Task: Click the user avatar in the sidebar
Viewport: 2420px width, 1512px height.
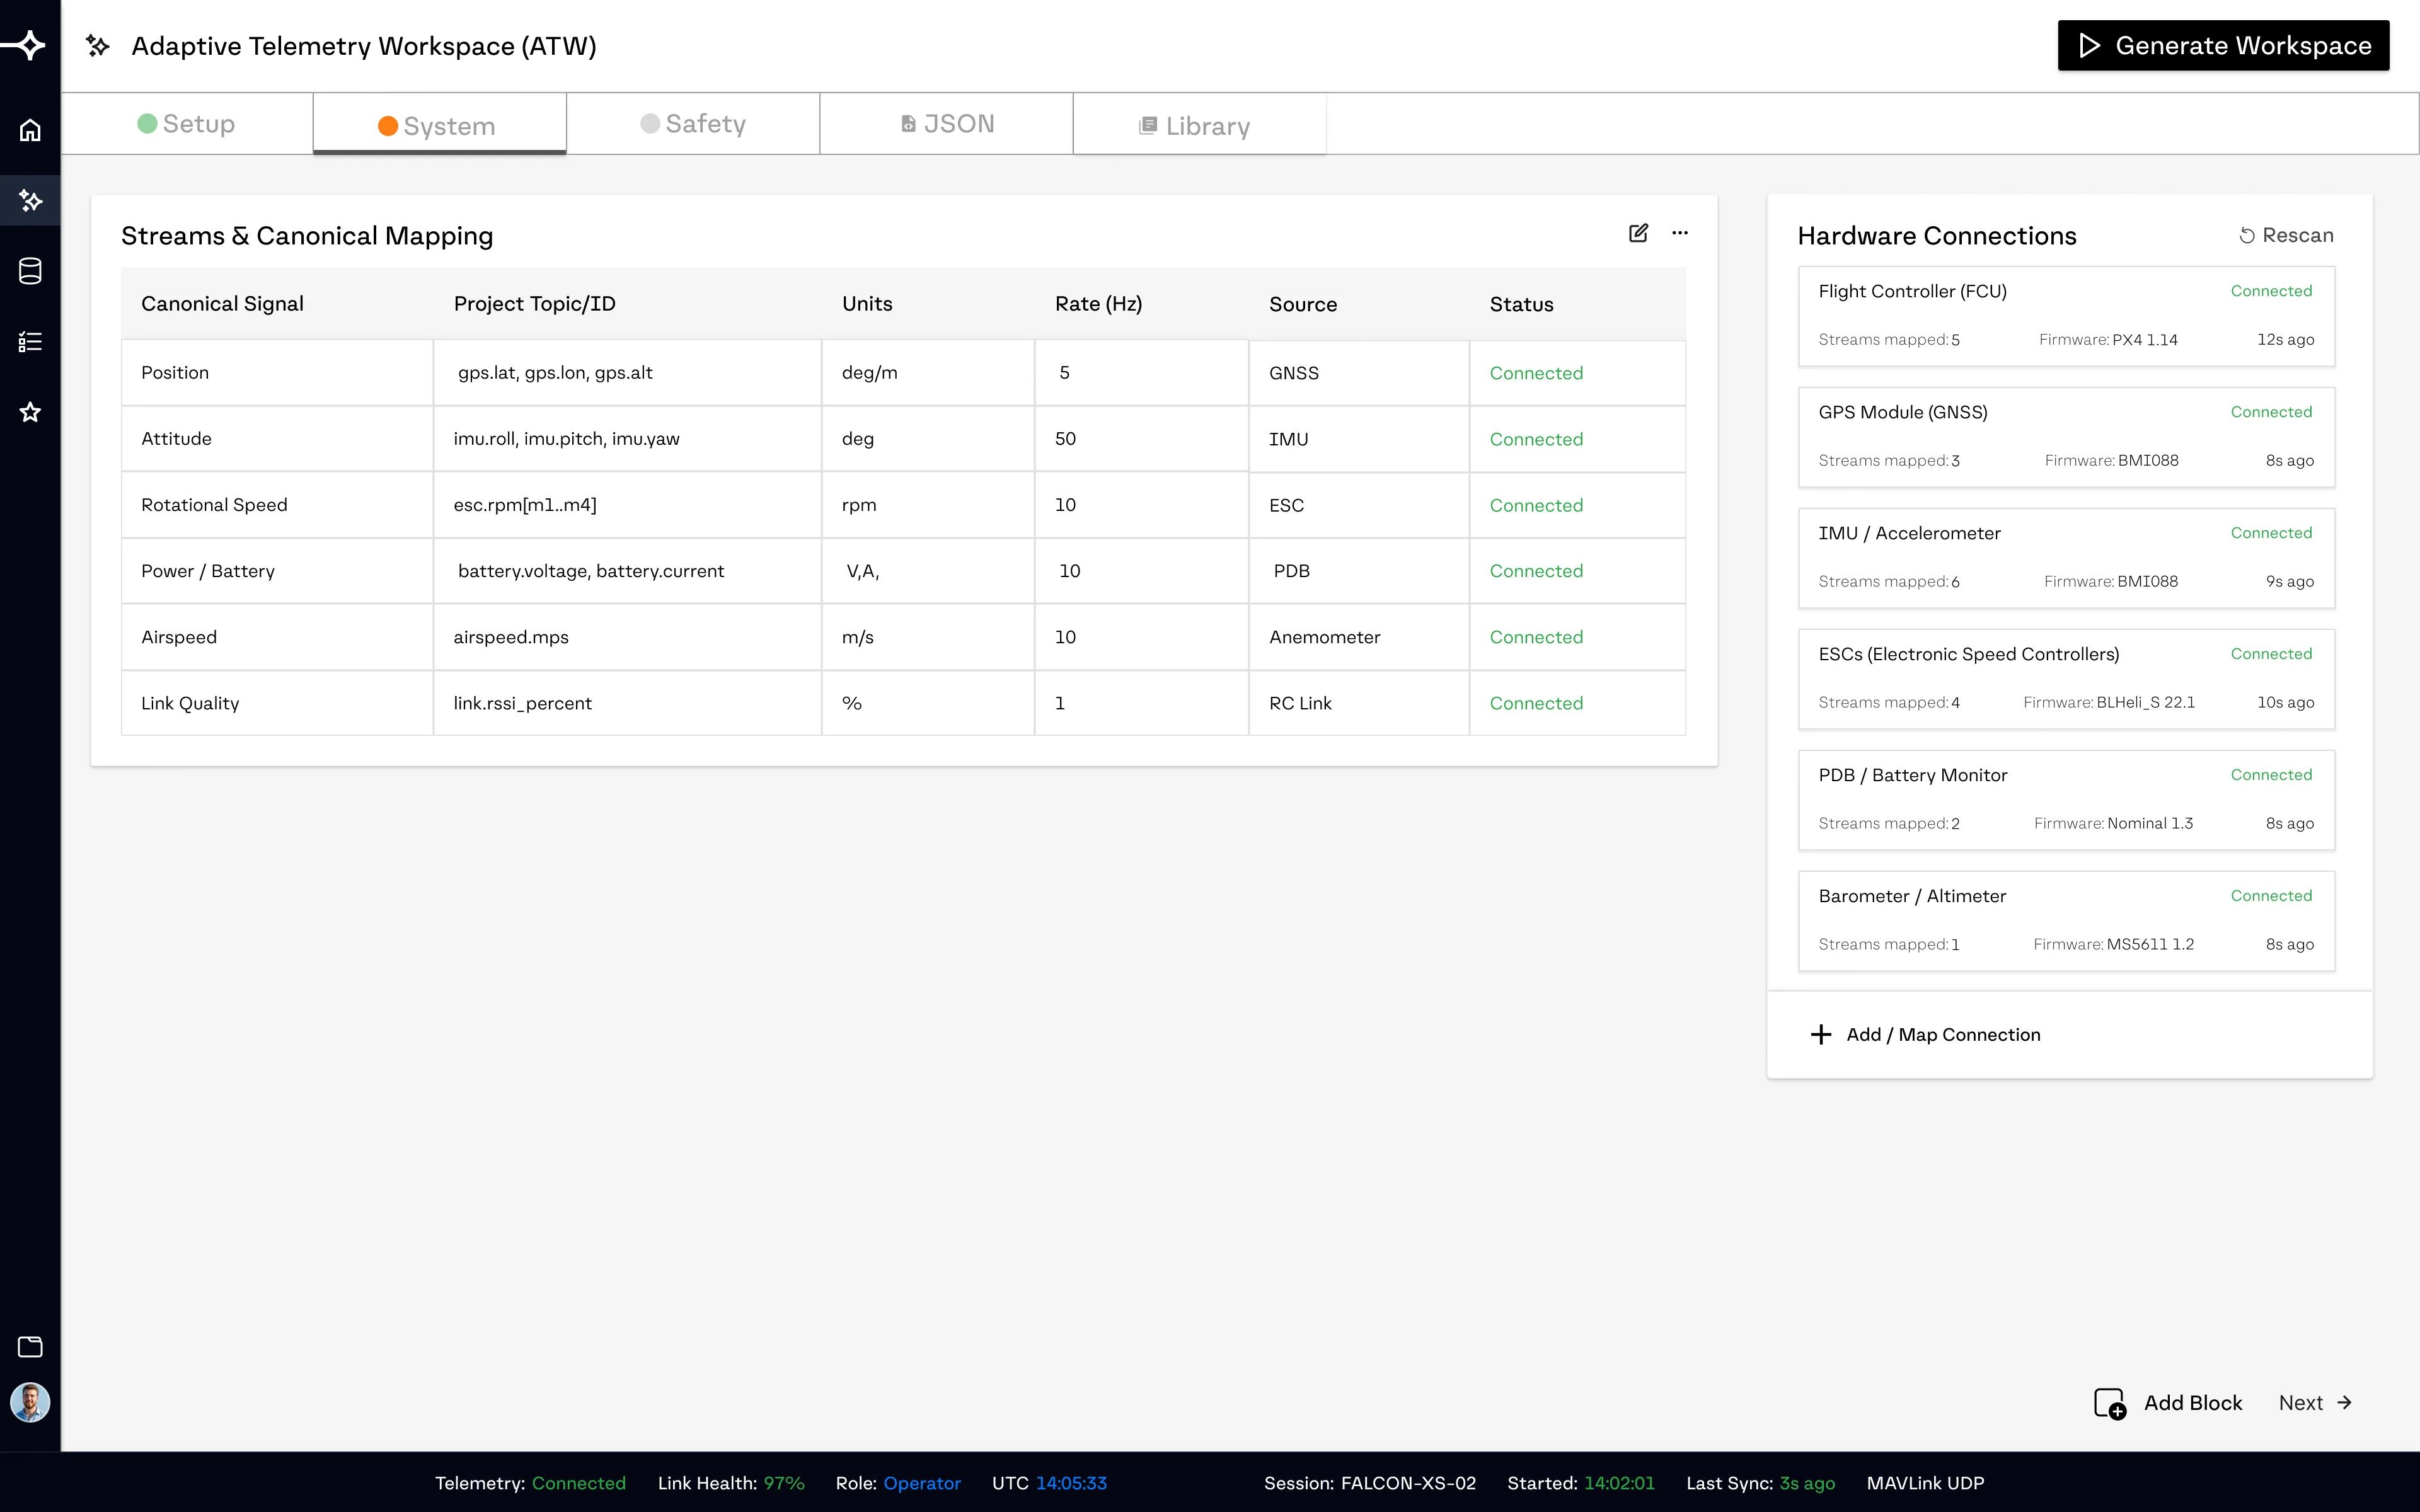Action: point(30,1402)
